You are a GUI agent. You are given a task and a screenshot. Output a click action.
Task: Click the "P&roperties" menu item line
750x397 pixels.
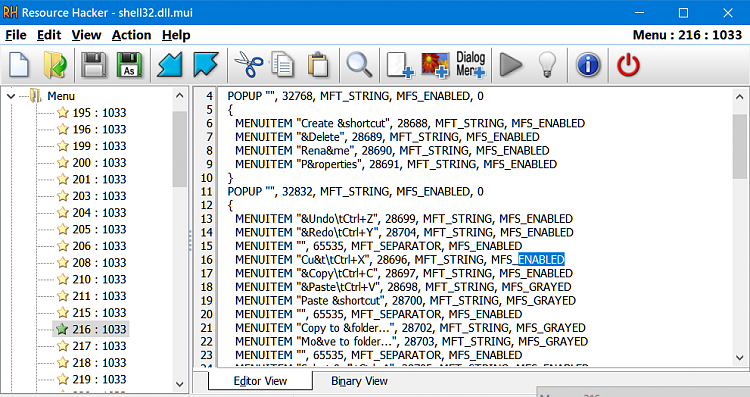pyautogui.click(x=396, y=164)
